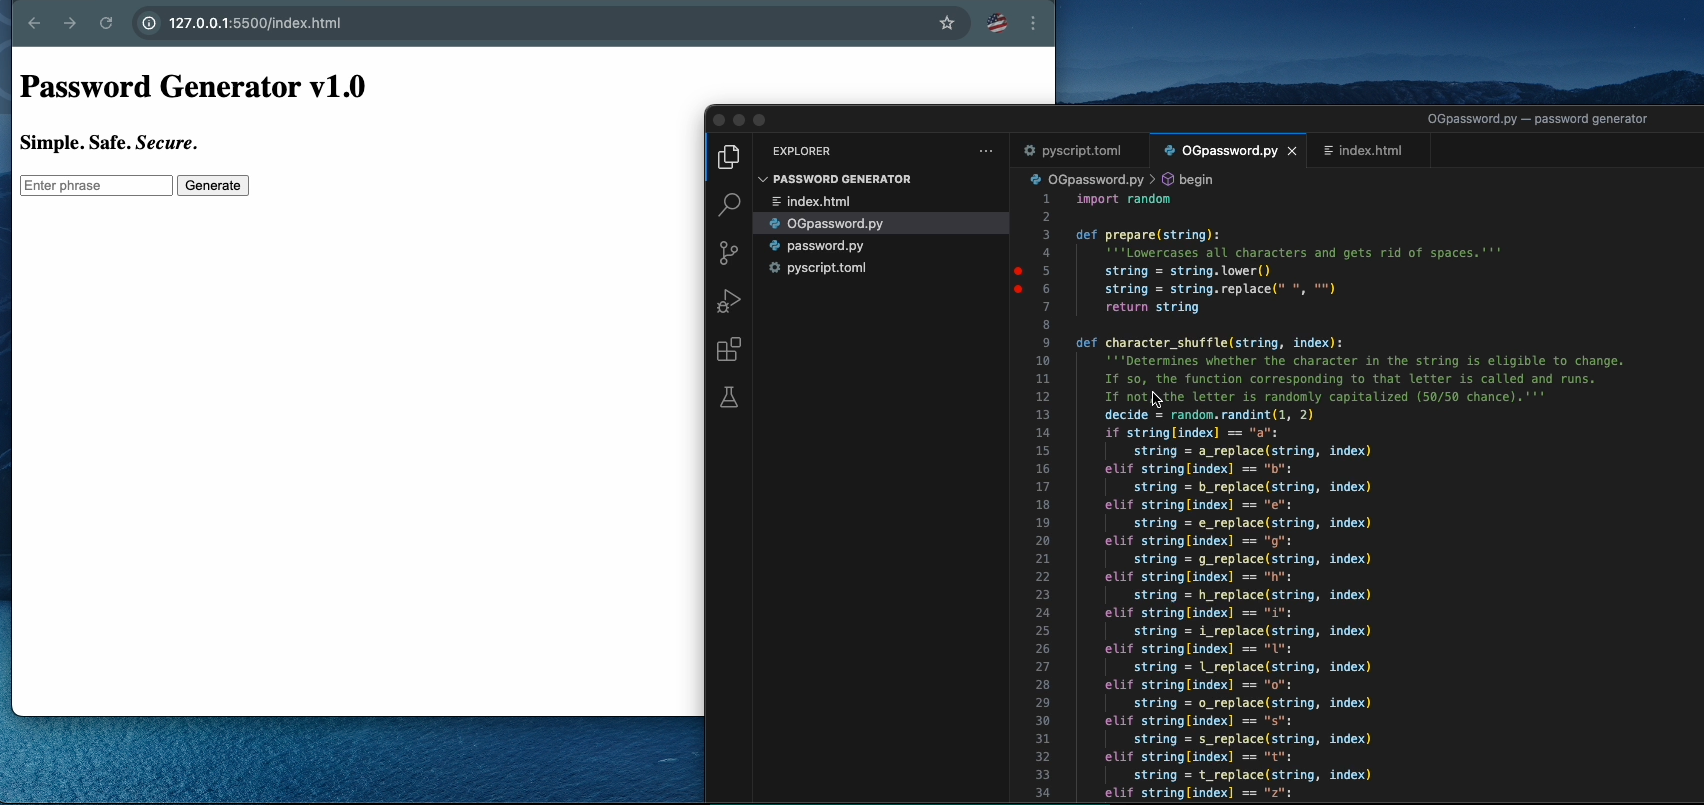Switch to the index.html tab
Image resolution: width=1704 pixels, height=805 pixels.
(1369, 151)
